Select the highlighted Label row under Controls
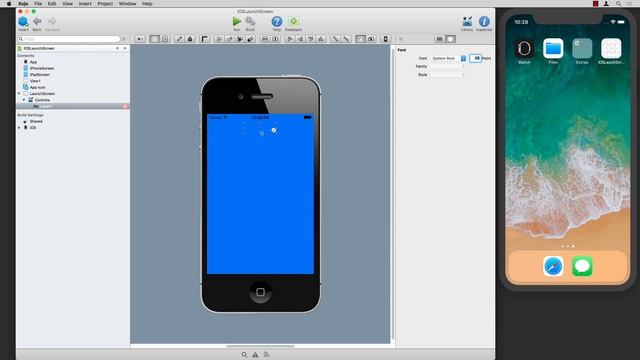Screen dimensions: 640x360 pyautogui.click(x=73, y=106)
